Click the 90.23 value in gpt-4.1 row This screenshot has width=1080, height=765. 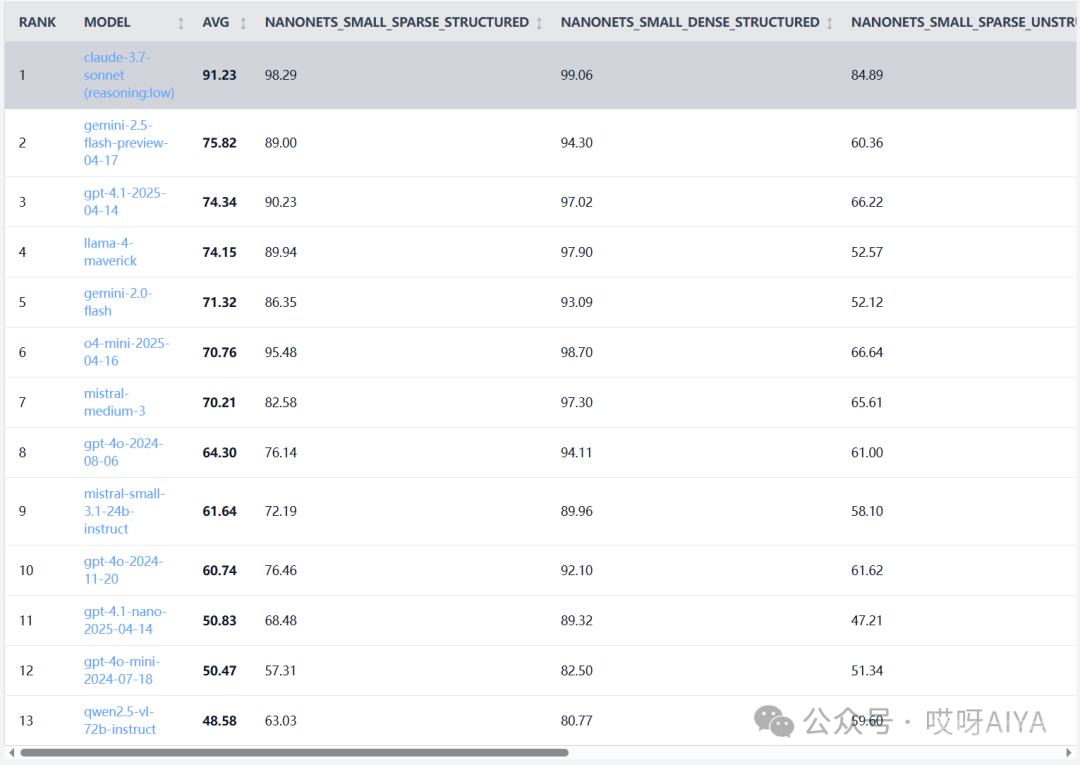281,202
